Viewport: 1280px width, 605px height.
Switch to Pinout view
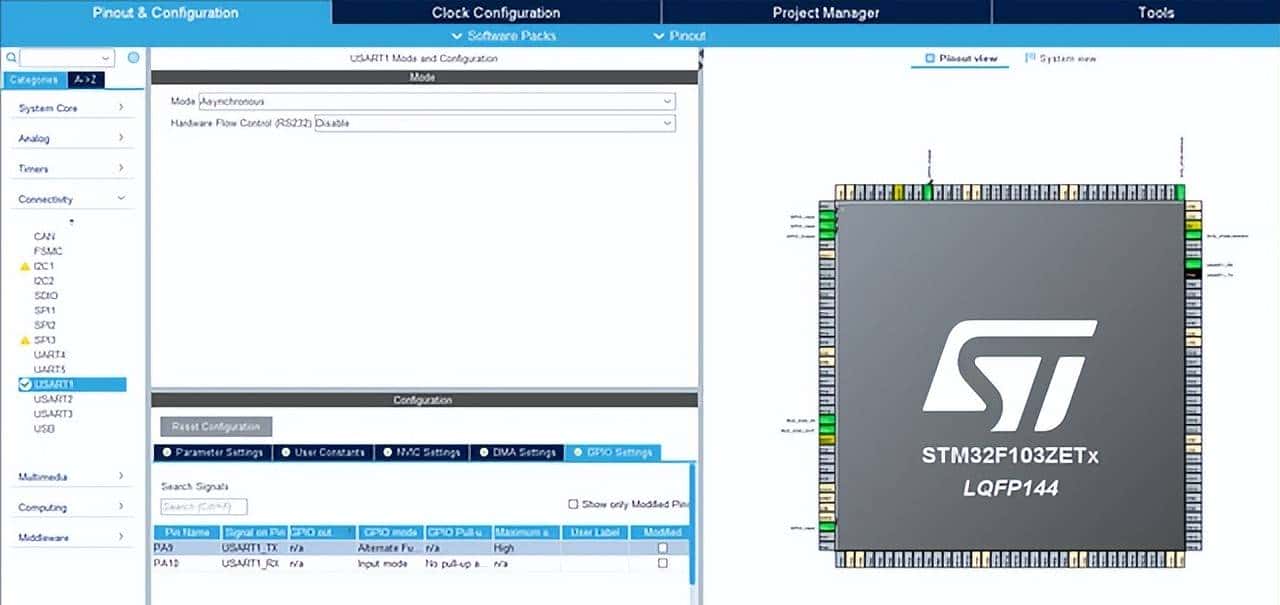point(960,58)
